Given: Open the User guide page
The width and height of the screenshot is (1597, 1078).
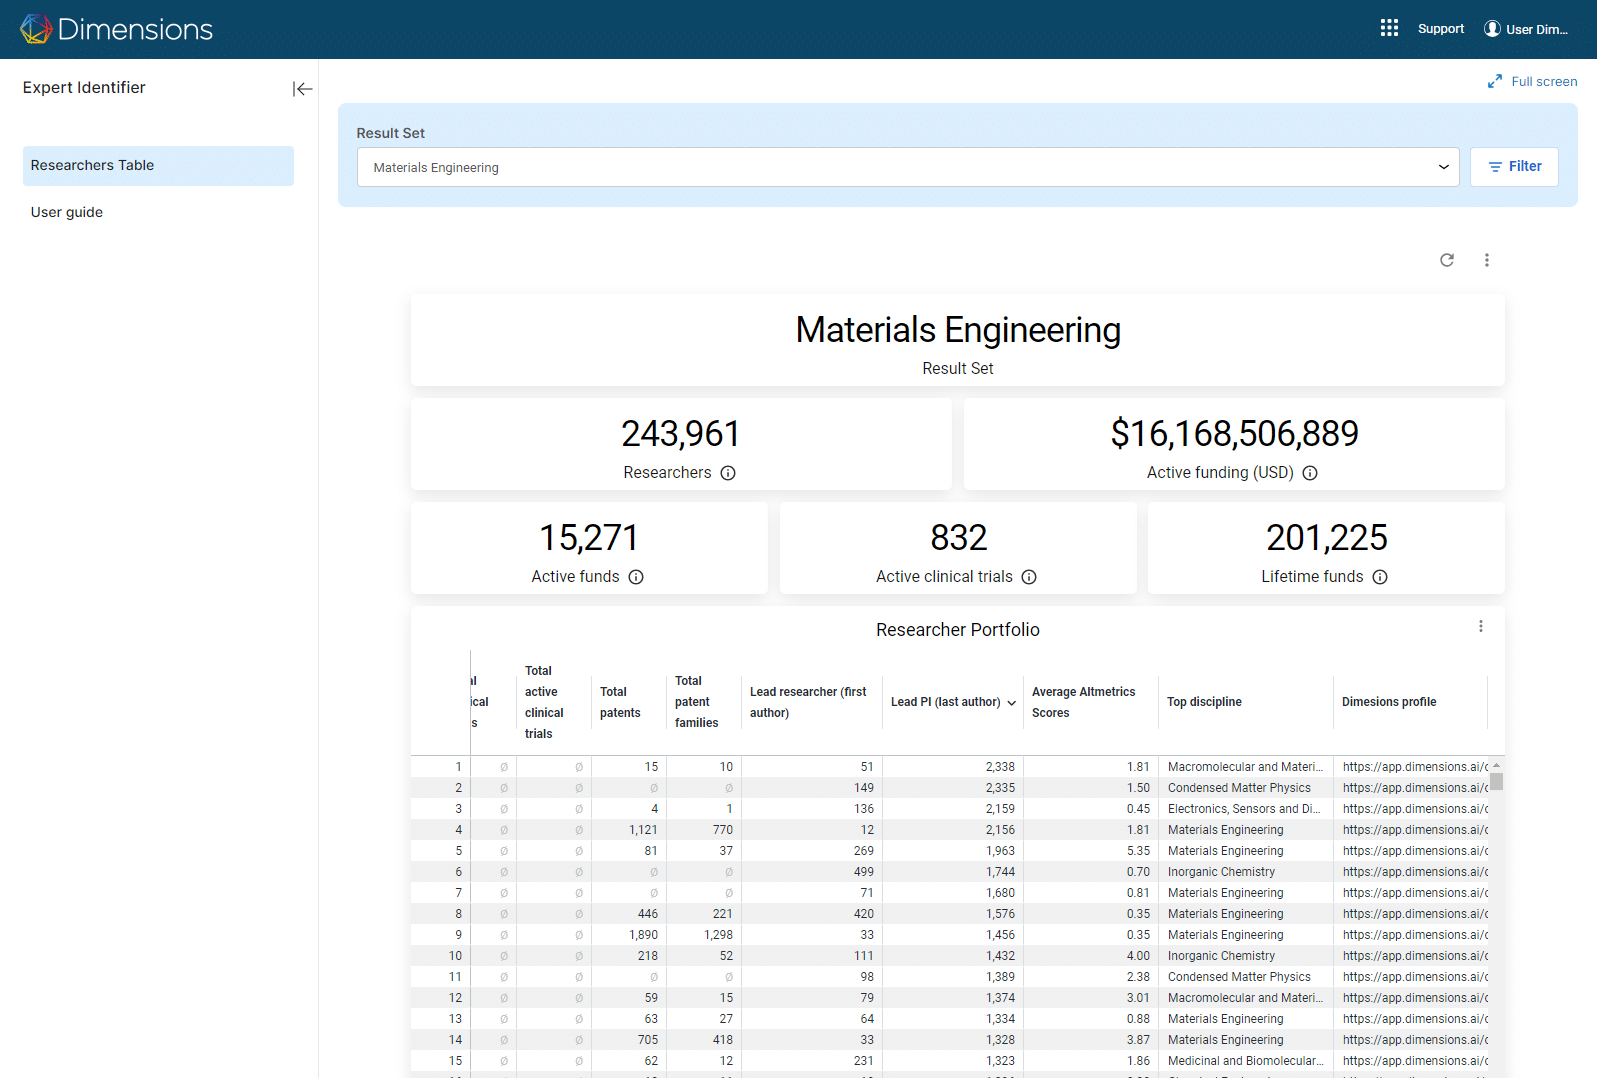Looking at the screenshot, I should tap(67, 212).
